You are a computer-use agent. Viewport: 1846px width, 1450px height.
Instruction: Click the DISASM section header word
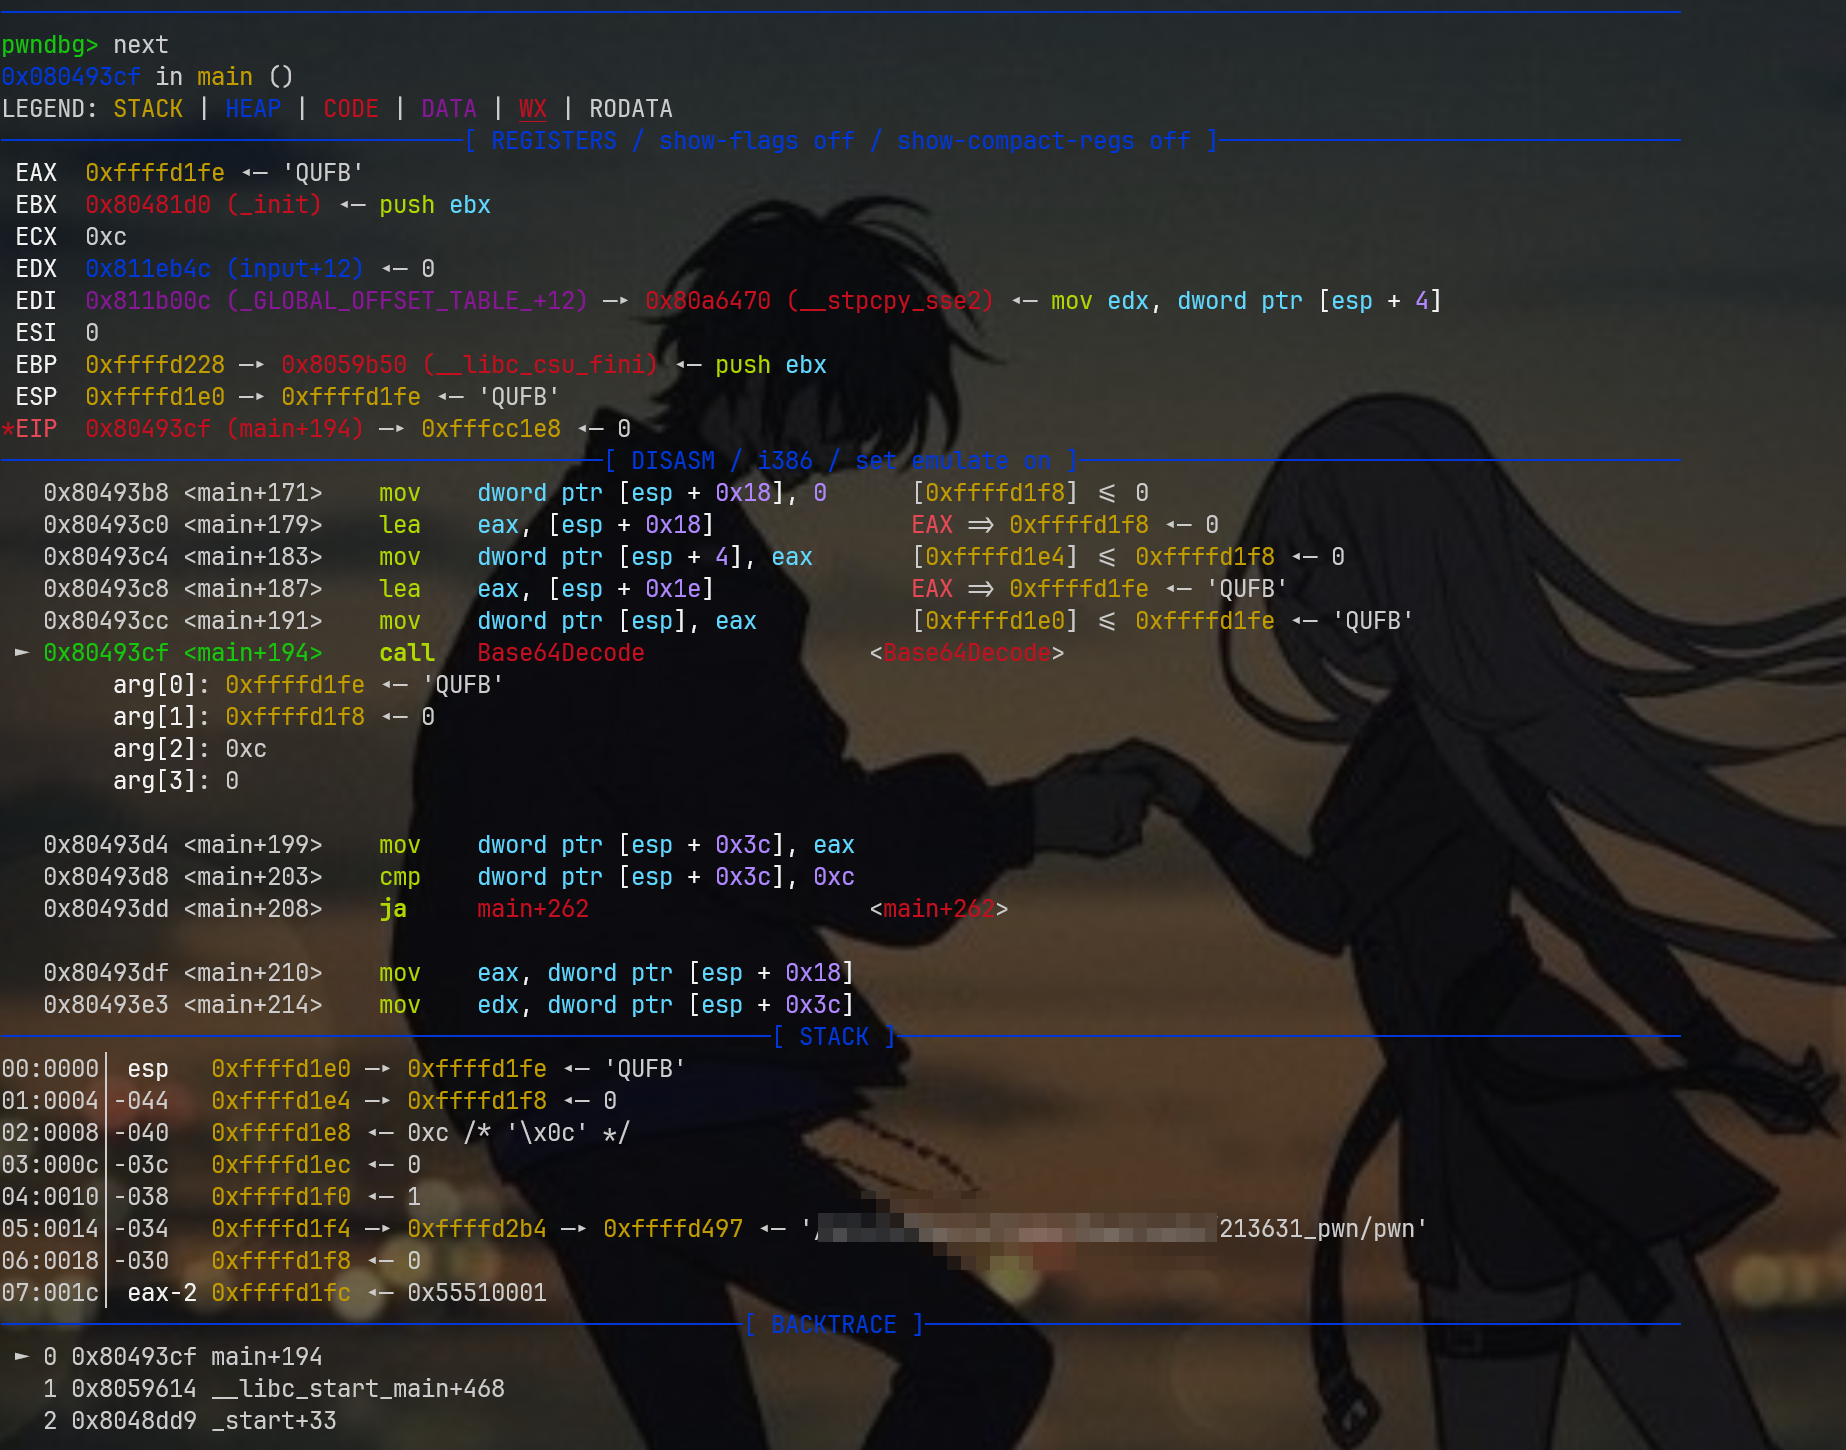[673, 461]
